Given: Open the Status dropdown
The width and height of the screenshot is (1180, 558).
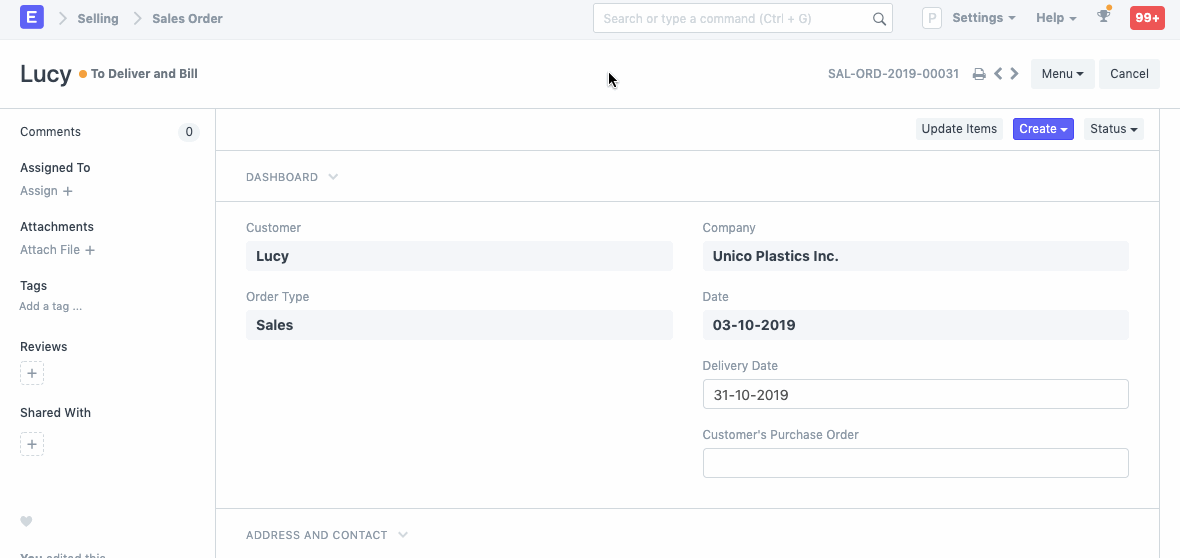Looking at the screenshot, I should tap(1113, 129).
